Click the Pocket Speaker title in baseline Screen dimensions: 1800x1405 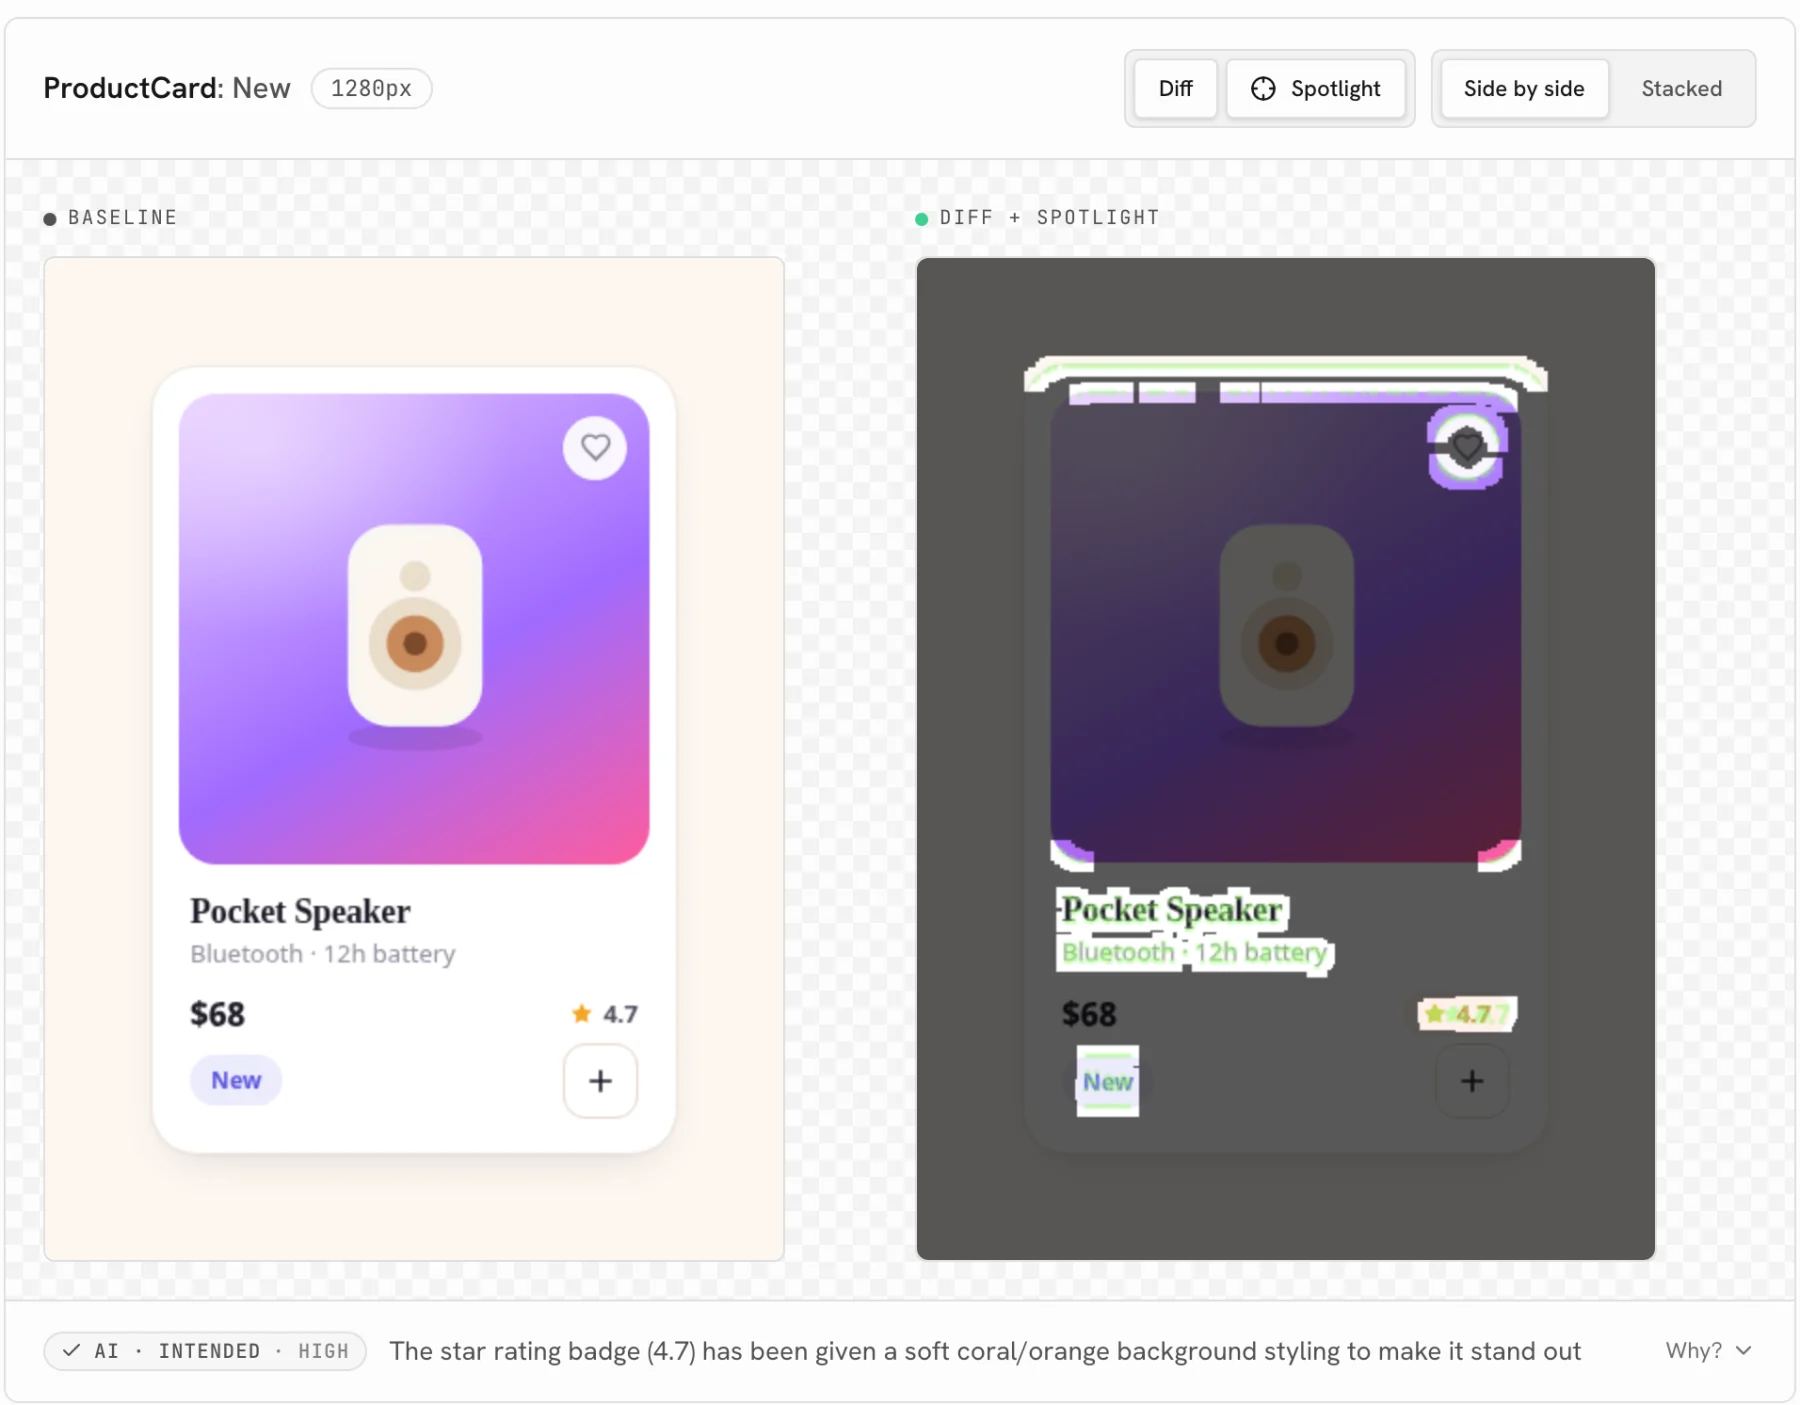tap(300, 911)
